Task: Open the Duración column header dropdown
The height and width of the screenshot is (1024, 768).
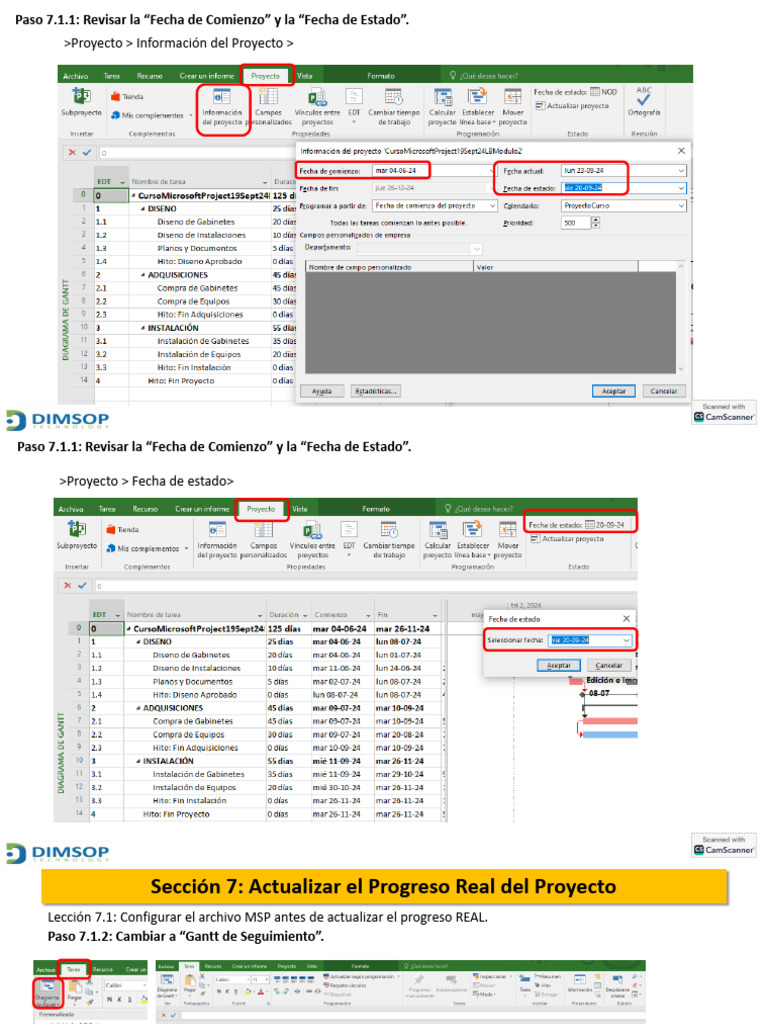Action: (304, 615)
